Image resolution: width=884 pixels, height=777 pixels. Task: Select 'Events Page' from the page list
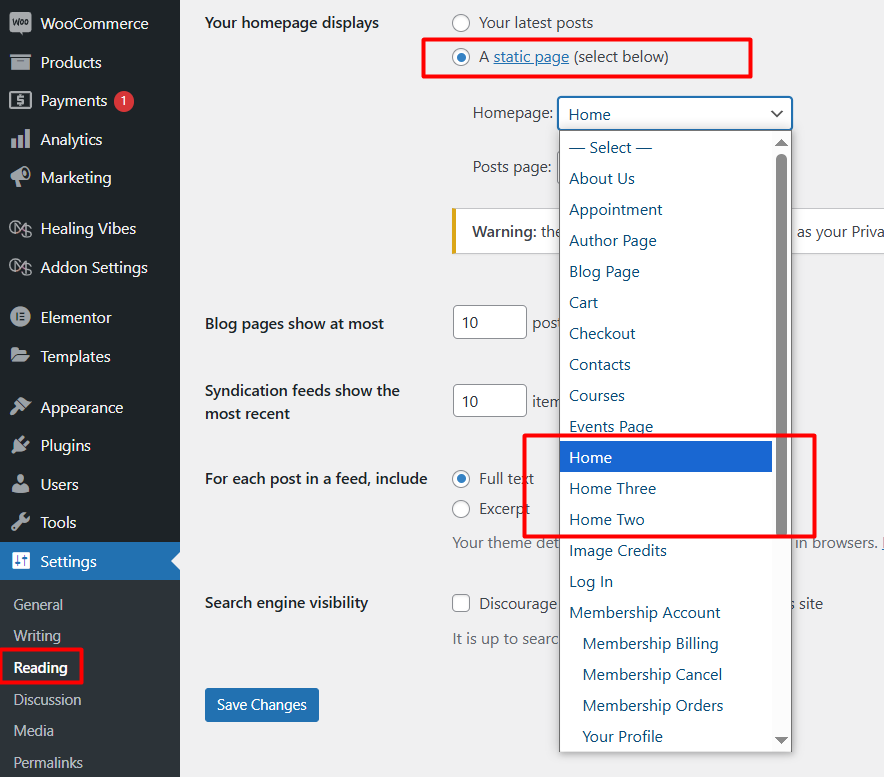[x=666, y=426]
